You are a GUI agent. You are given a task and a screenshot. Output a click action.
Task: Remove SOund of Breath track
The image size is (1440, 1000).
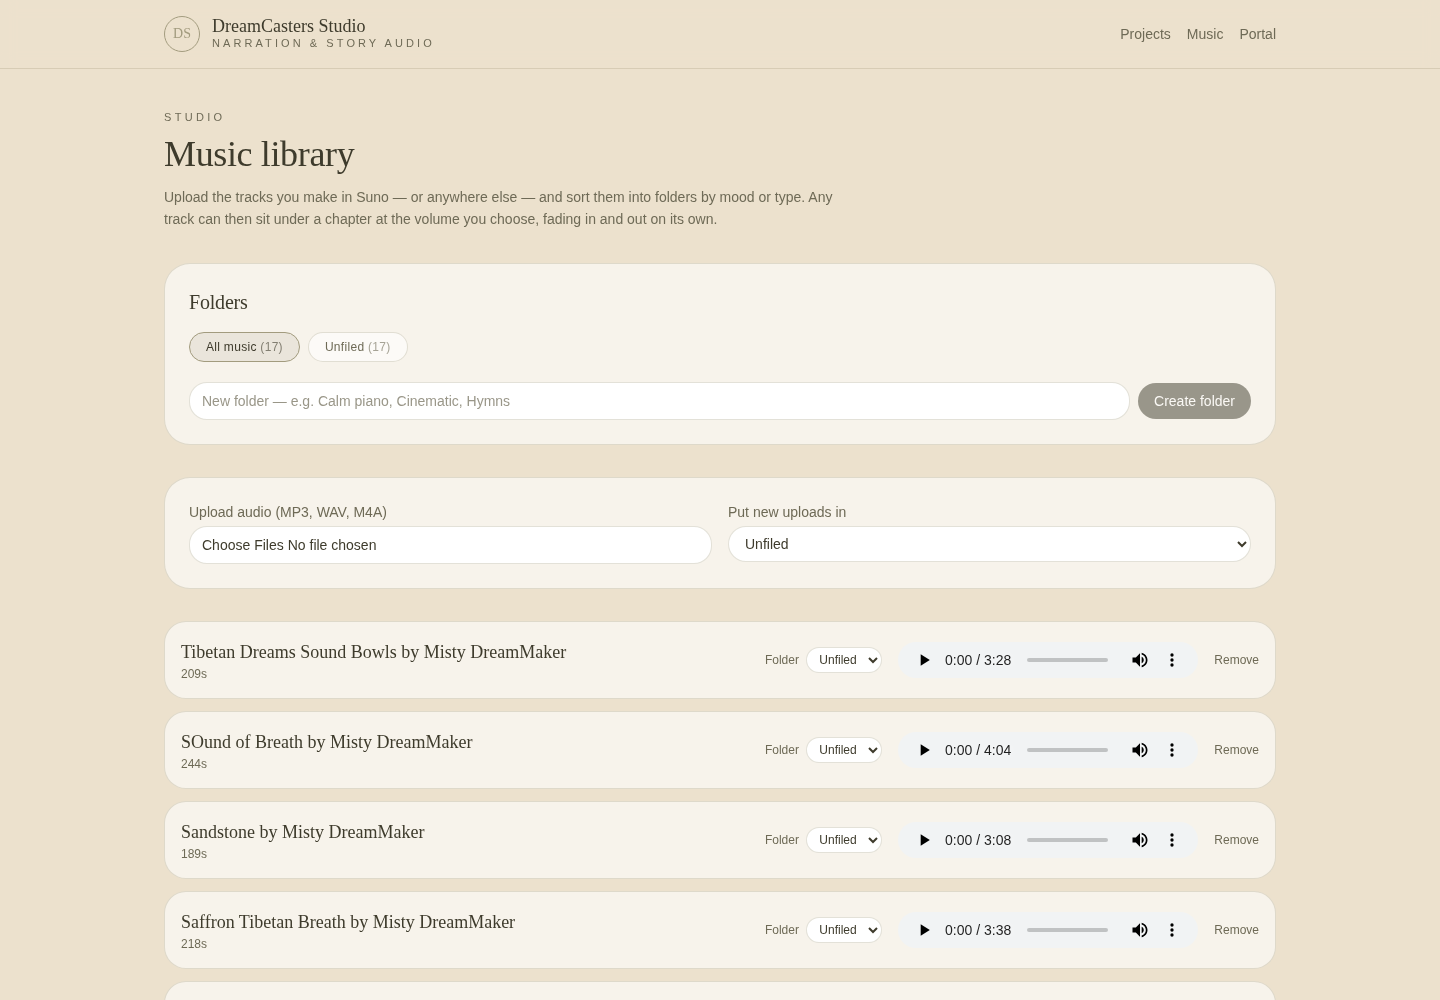pyautogui.click(x=1236, y=750)
